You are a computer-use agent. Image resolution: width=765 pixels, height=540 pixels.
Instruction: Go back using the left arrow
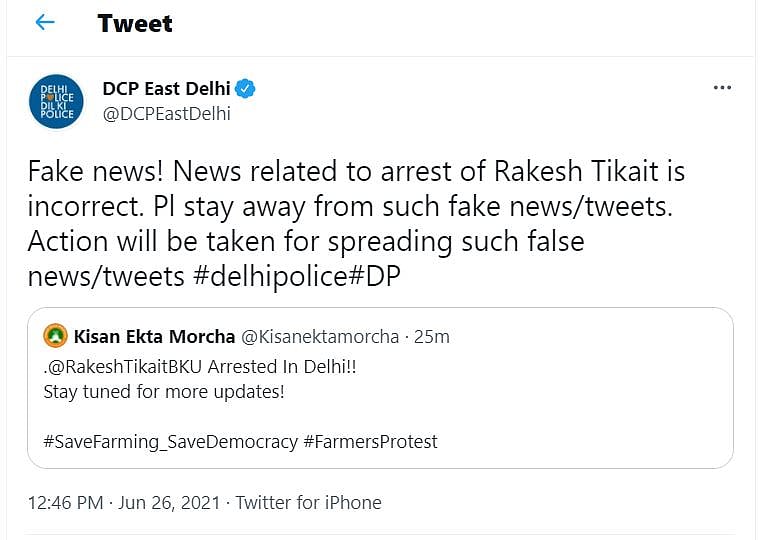(45, 23)
